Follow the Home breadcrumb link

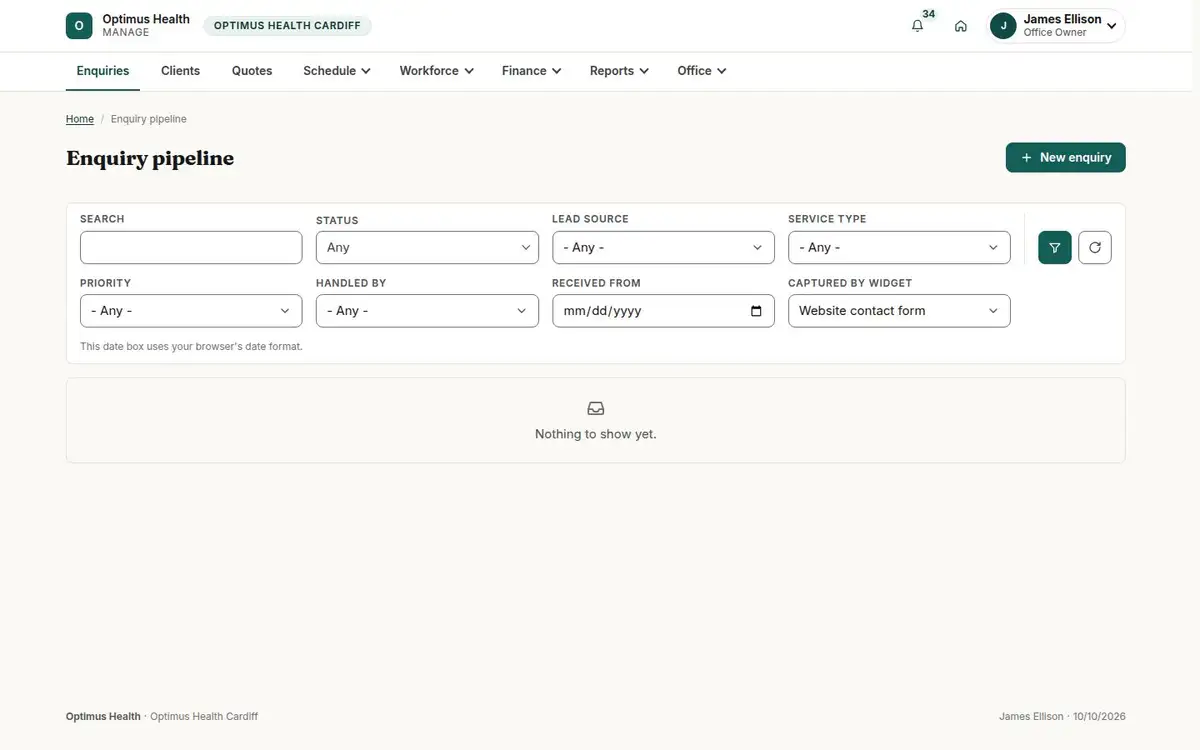[80, 119]
